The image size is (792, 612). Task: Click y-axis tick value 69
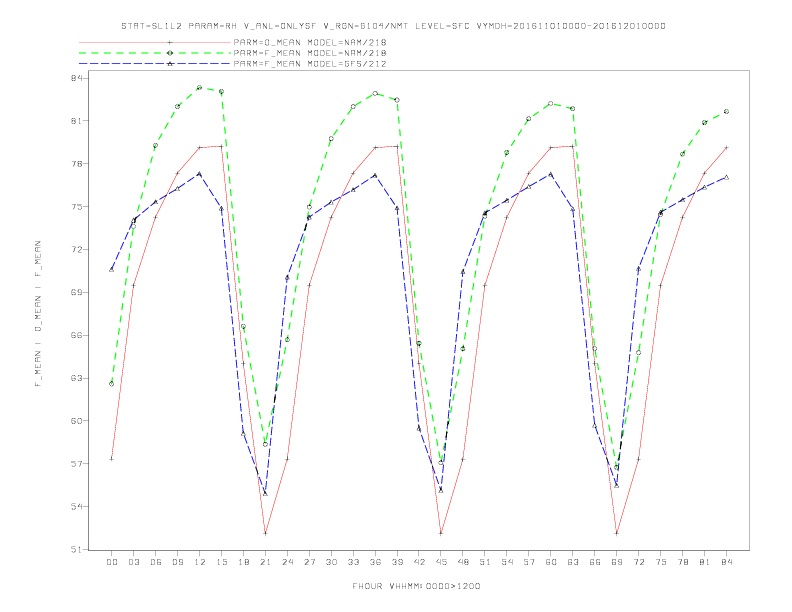77,292
